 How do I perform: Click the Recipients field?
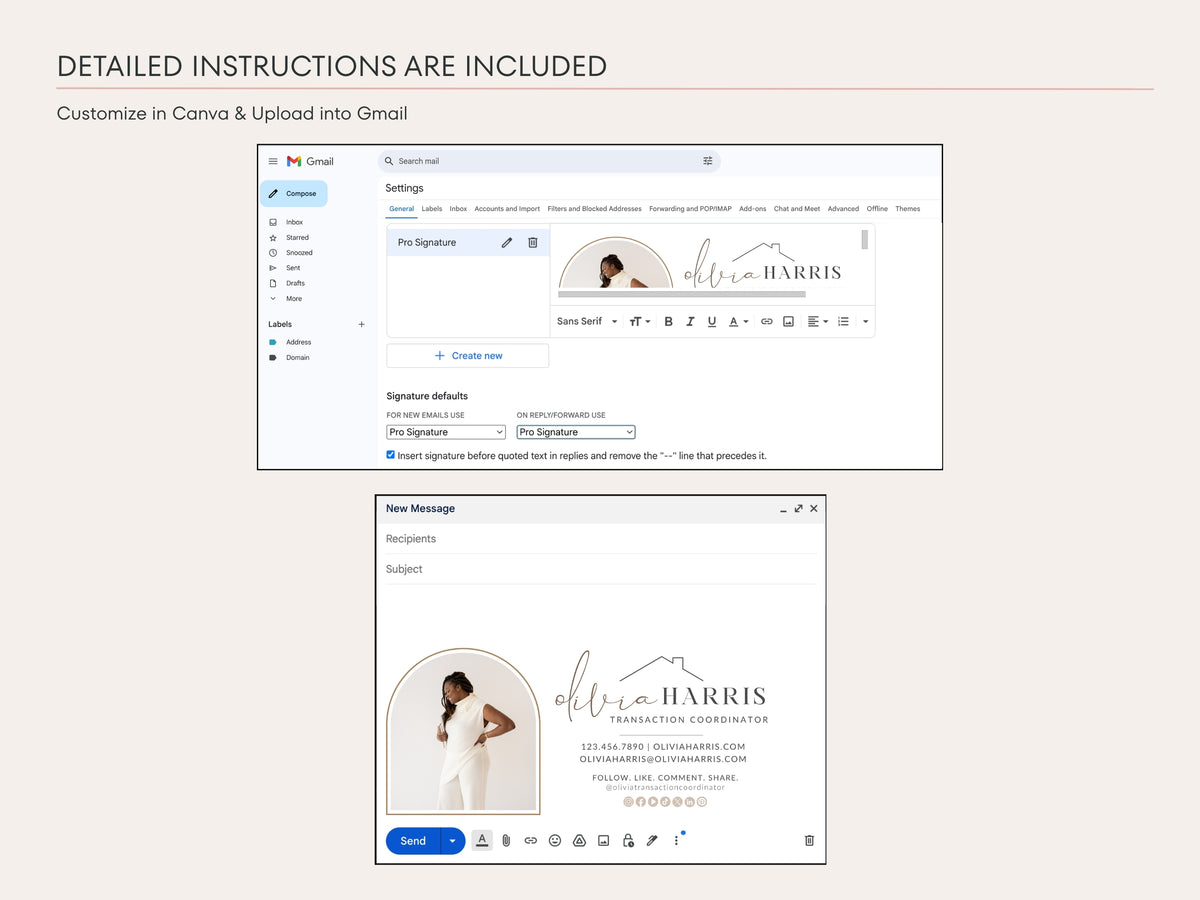[601, 539]
